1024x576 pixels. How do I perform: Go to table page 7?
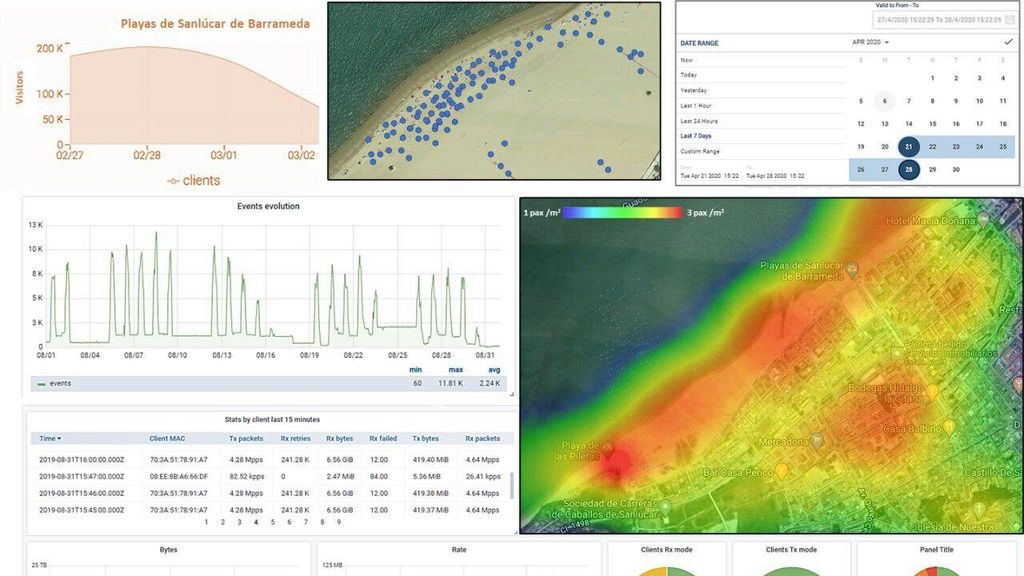306,522
